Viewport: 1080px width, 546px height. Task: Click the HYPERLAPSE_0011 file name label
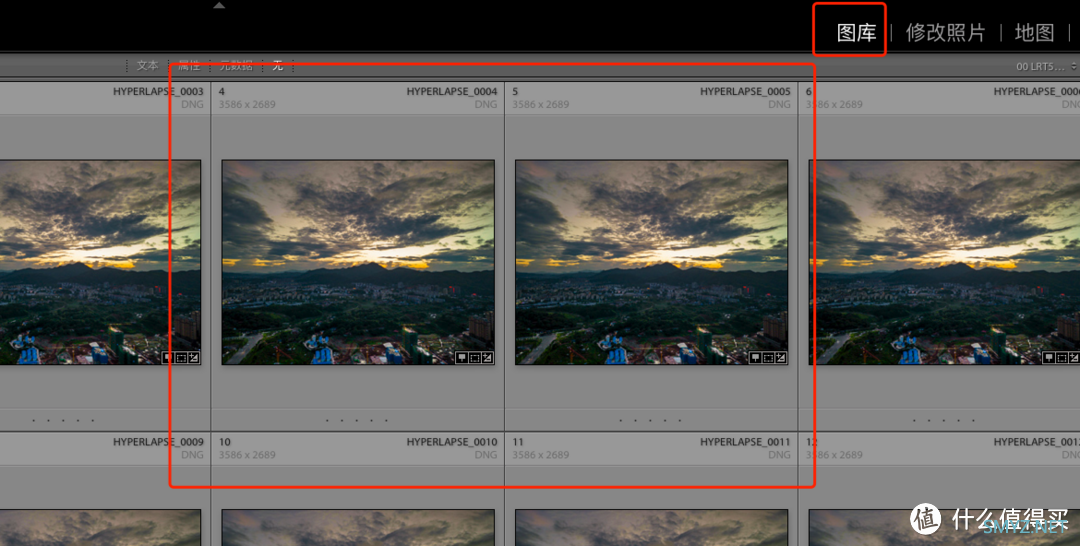[745, 442]
